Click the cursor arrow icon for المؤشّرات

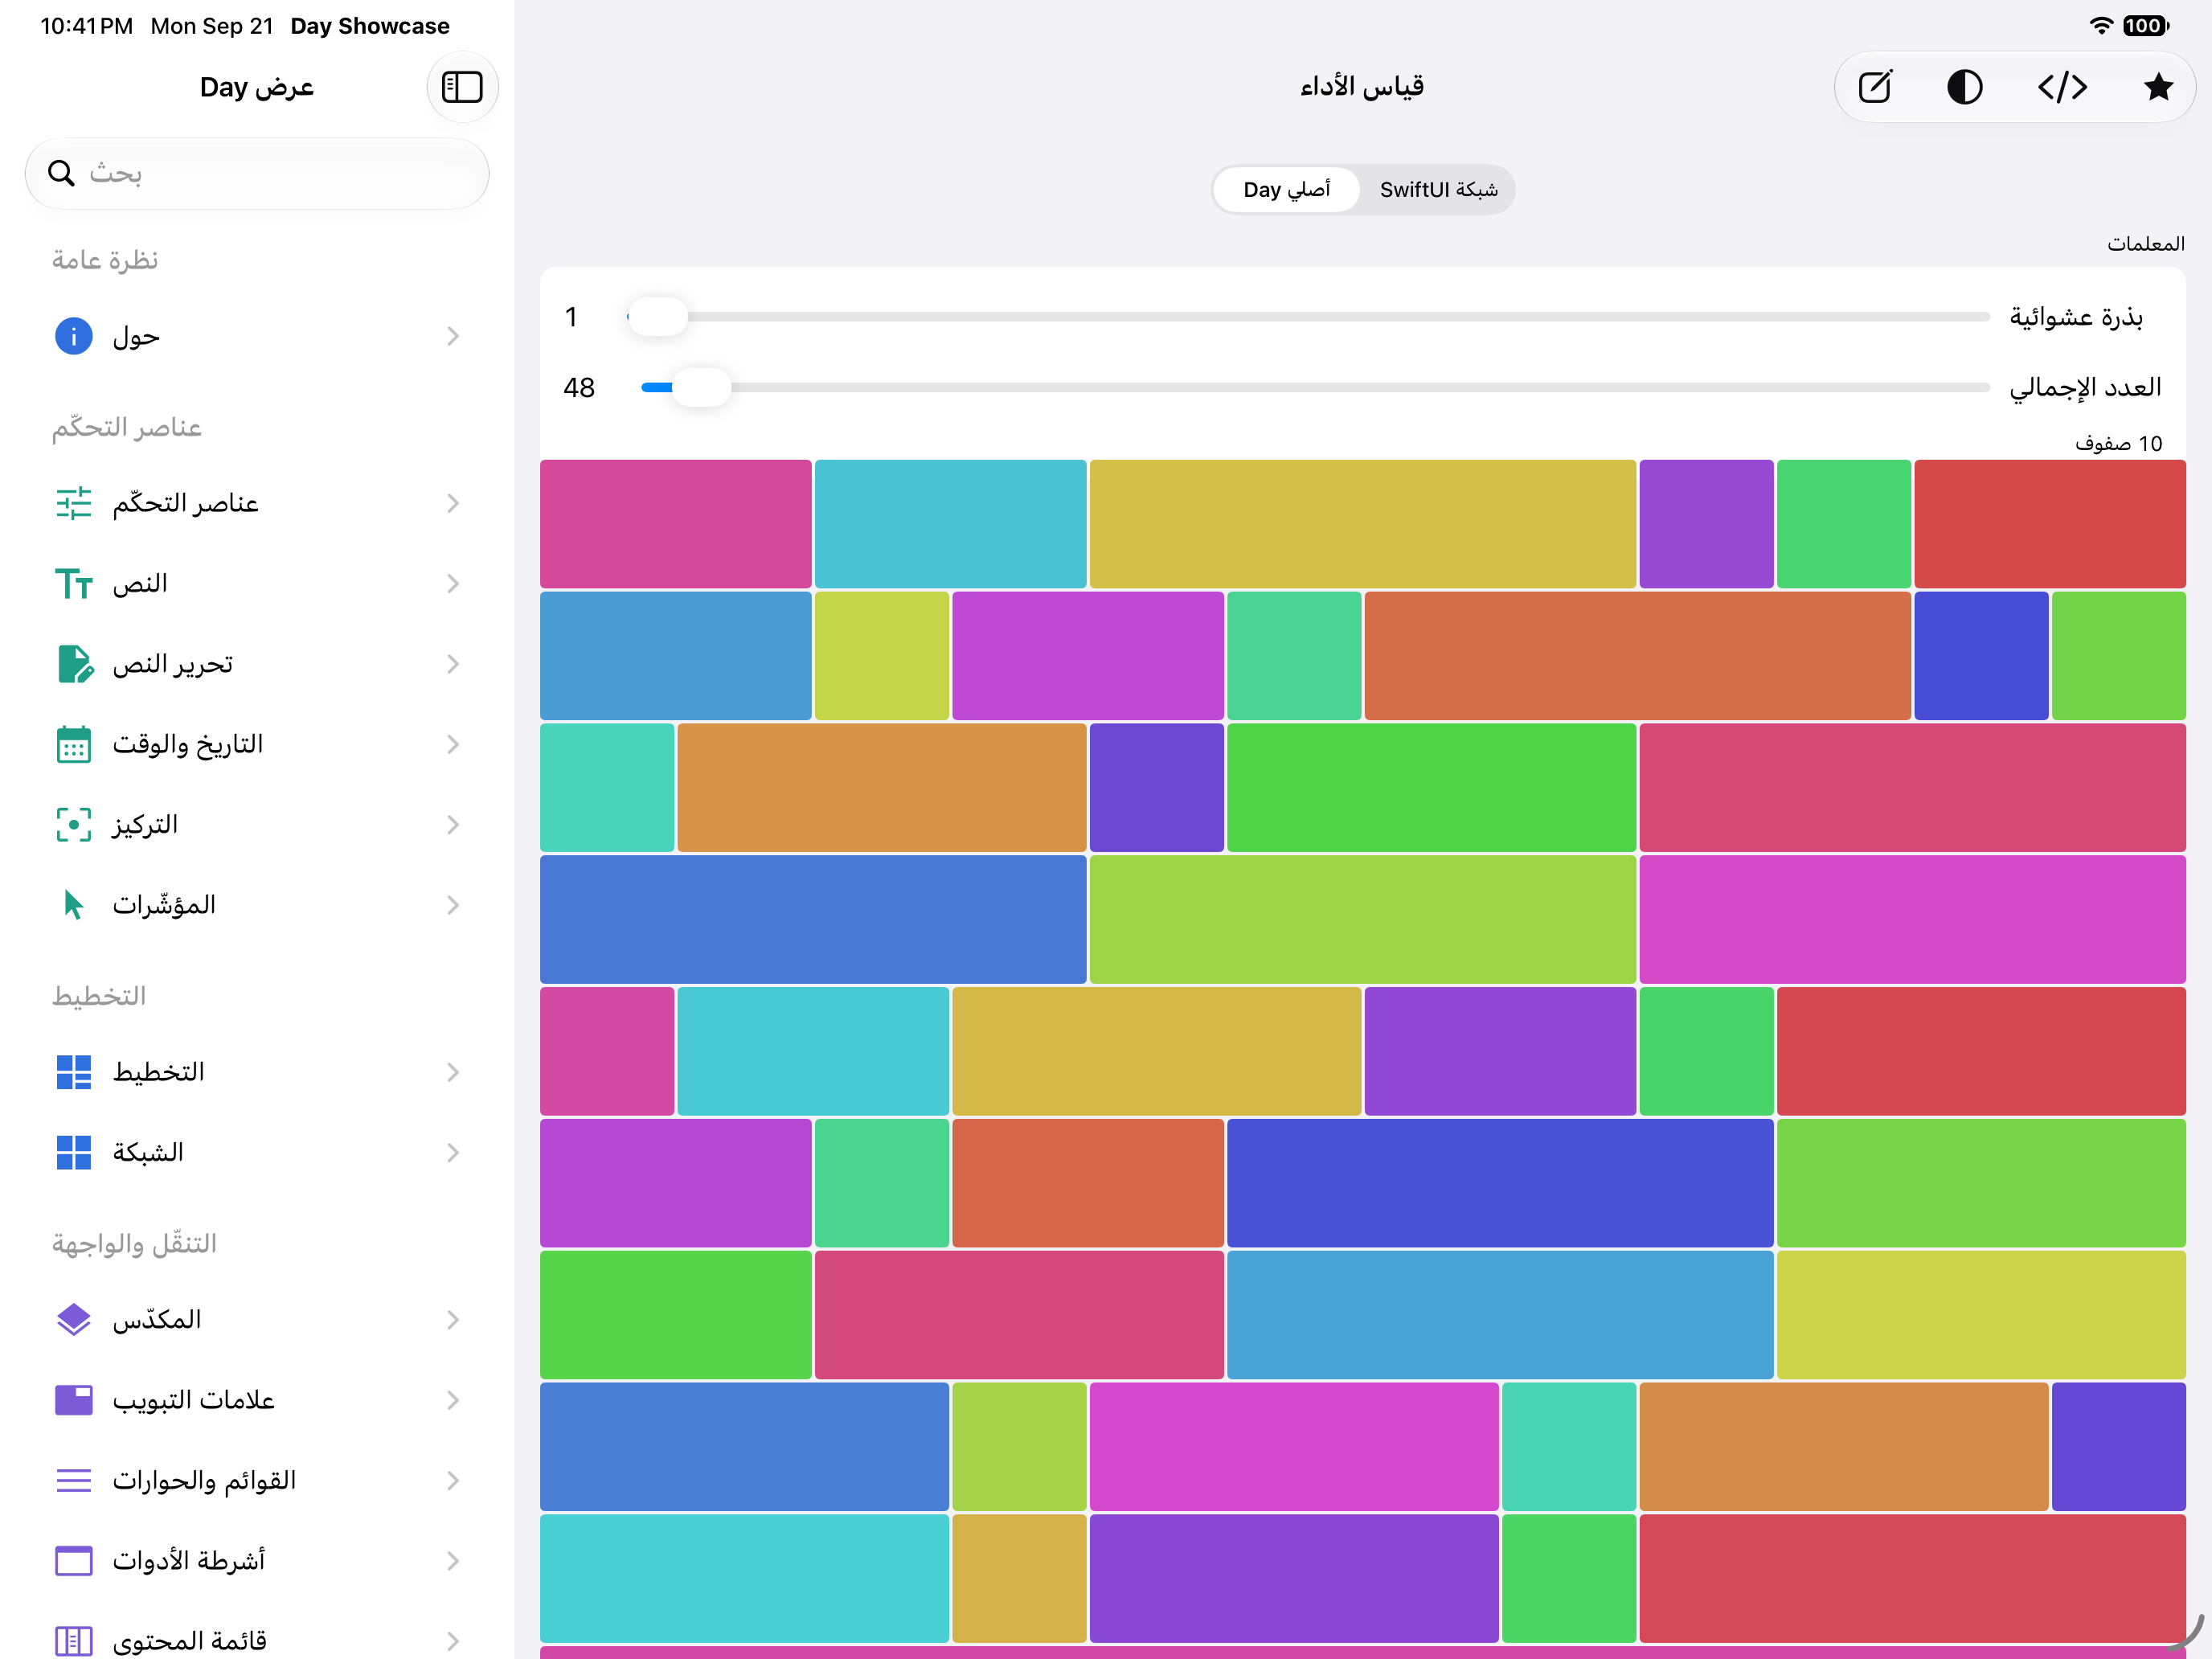74,905
